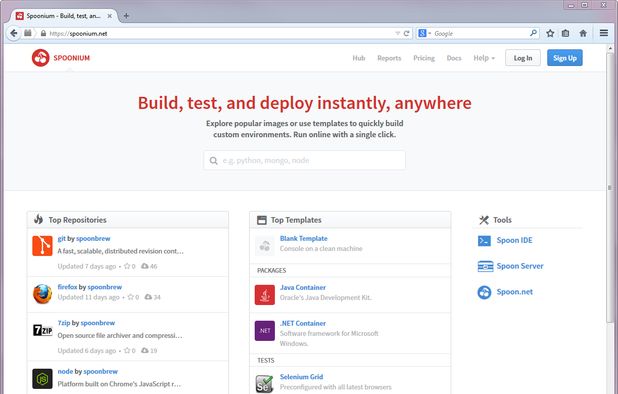Open the Spoon IDE link
The height and width of the screenshot is (394, 618).
[514, 240]
